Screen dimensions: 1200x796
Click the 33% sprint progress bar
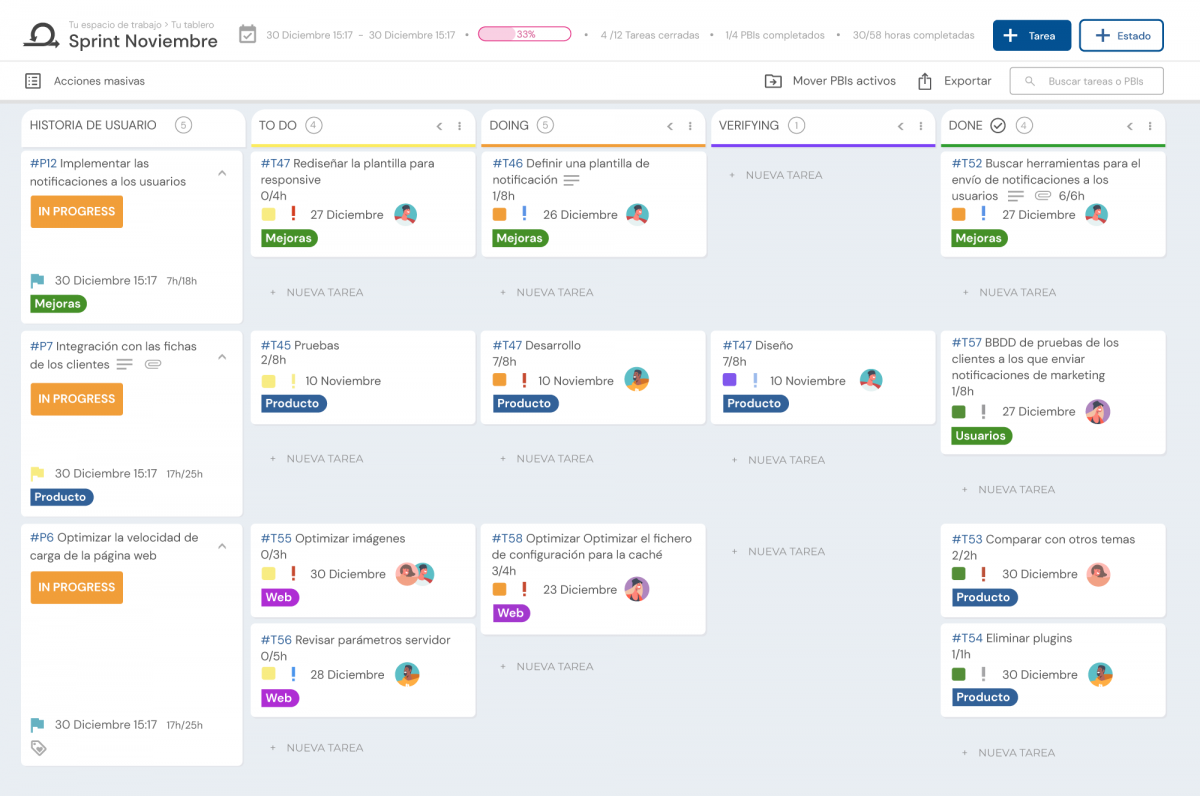click(x=525, y=33)
